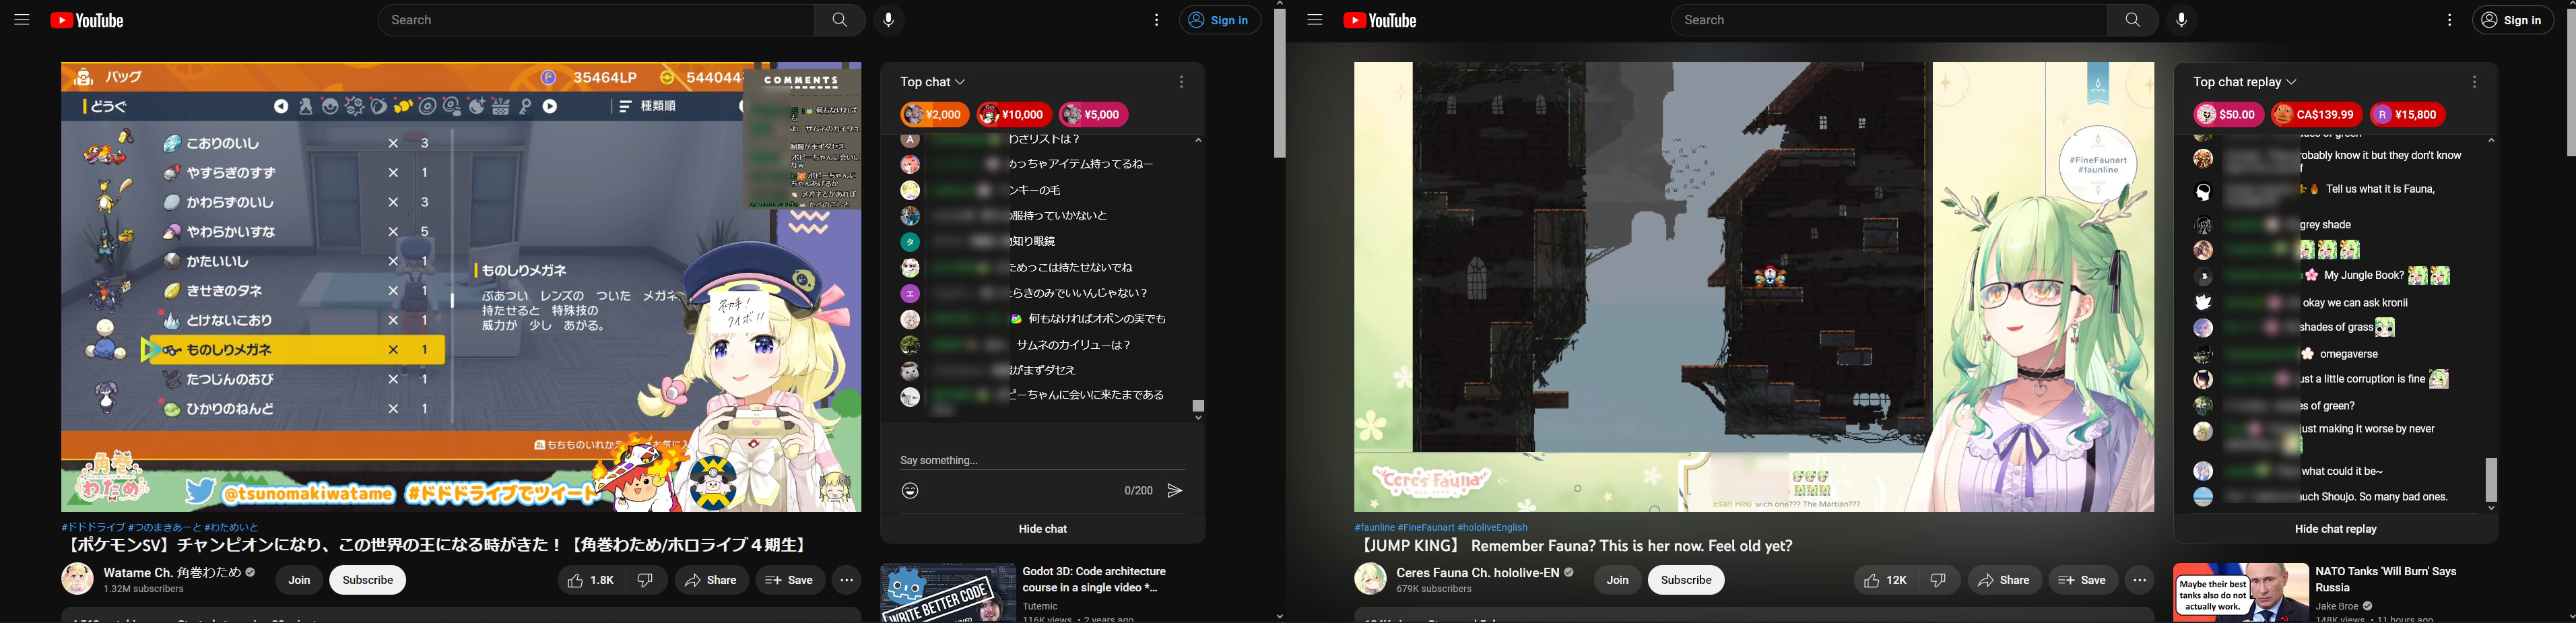2576x623 pixels.
Task: Open the #ドドドライブ hashtag link
Action: point(93,527)
